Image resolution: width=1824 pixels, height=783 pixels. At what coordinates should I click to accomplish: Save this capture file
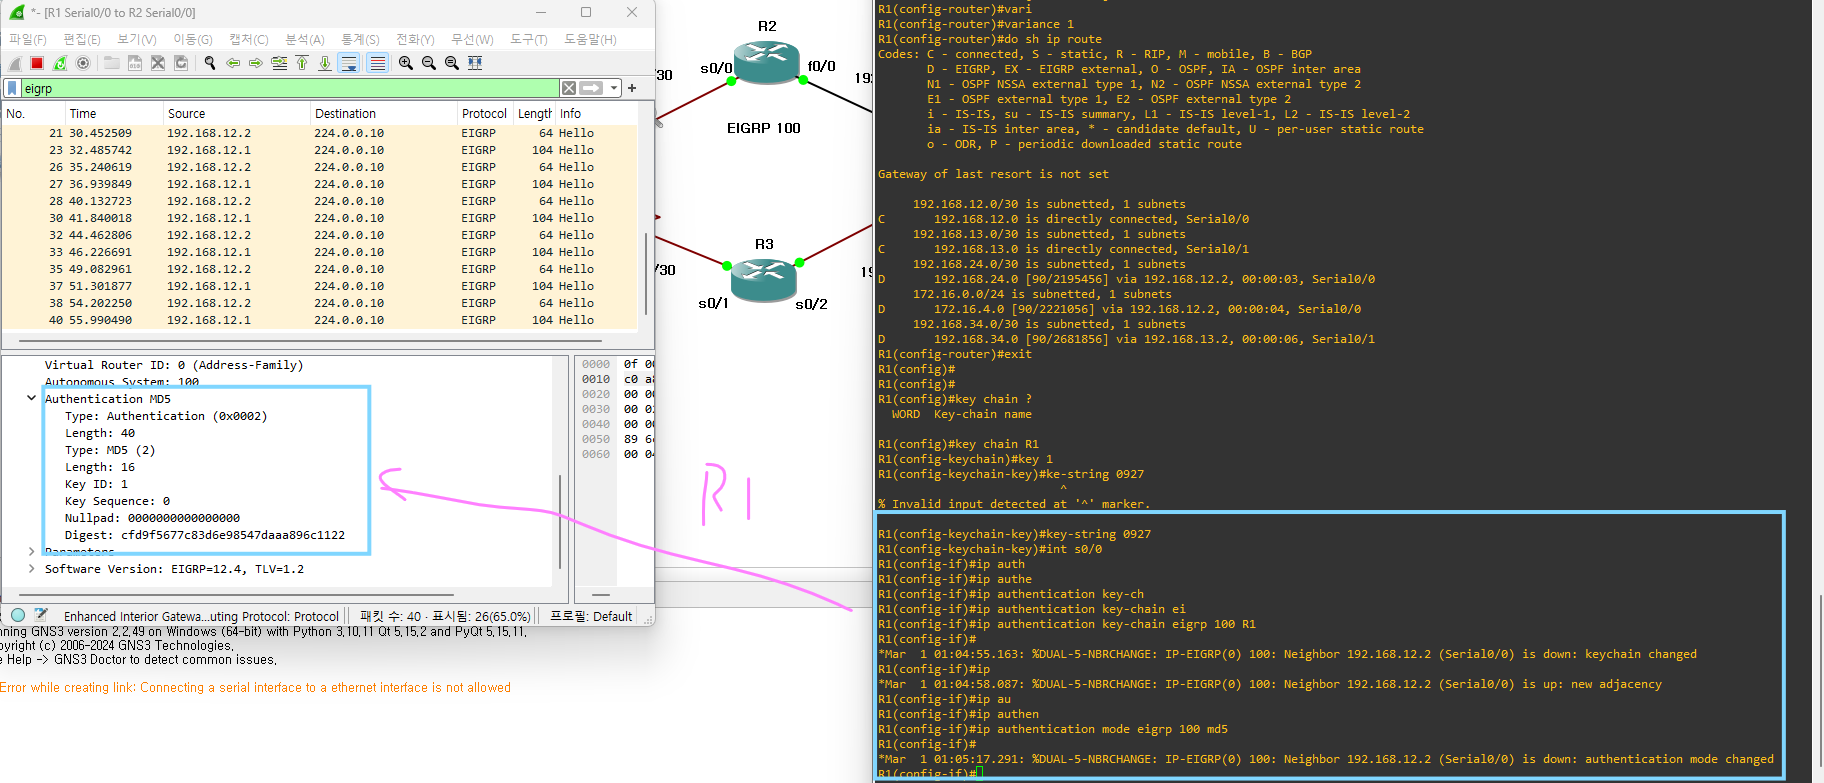click(x=135, y=63)
